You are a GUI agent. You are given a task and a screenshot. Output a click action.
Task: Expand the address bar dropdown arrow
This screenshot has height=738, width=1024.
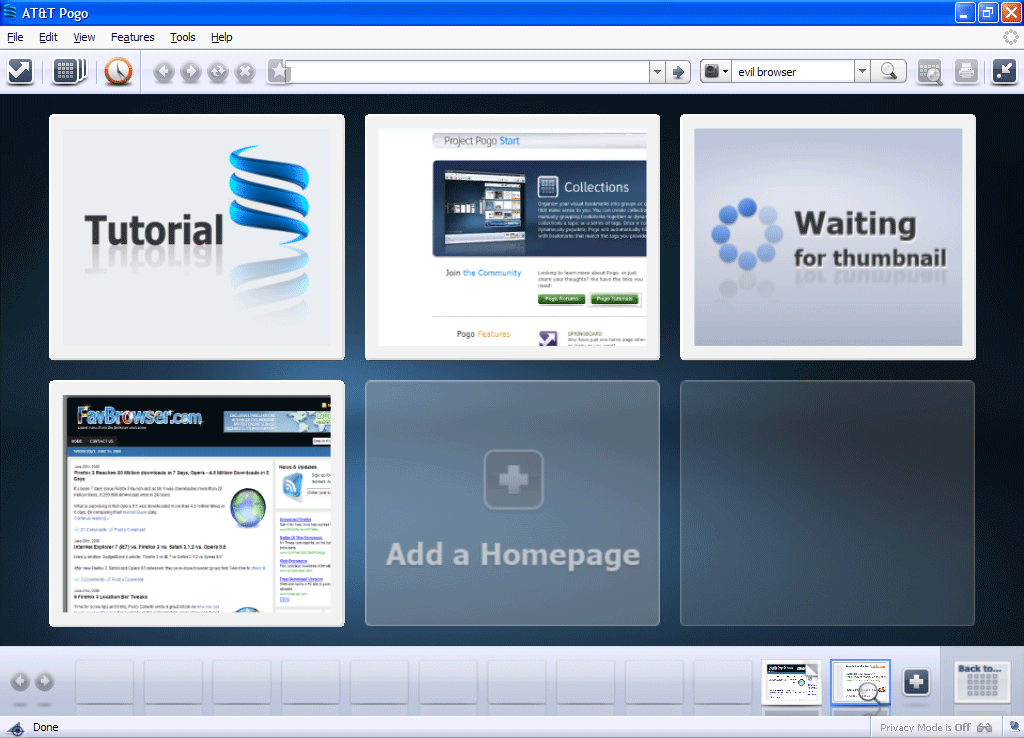[x=657, y=72]
